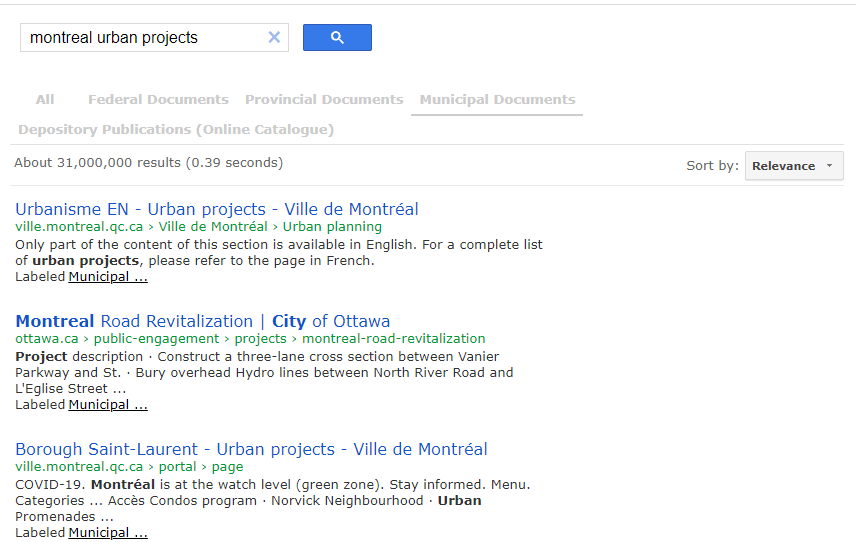Screen dimensions: 856x542
Task: Open the Federal Documents tab
Action: tap(158, 100)
